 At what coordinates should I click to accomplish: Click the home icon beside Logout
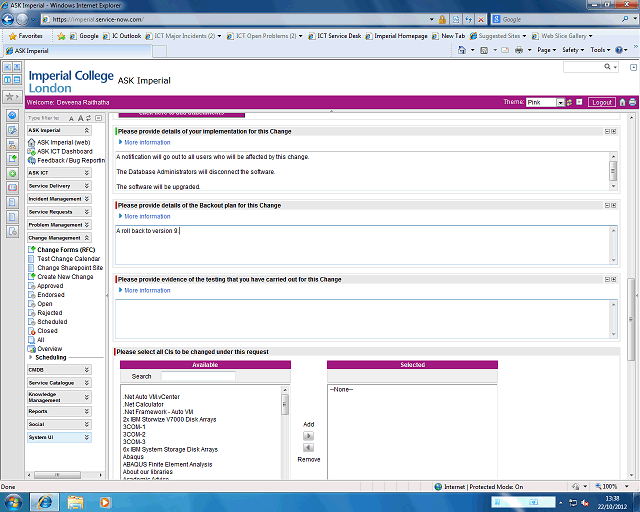pyautogui.click(x=621, y=102)
